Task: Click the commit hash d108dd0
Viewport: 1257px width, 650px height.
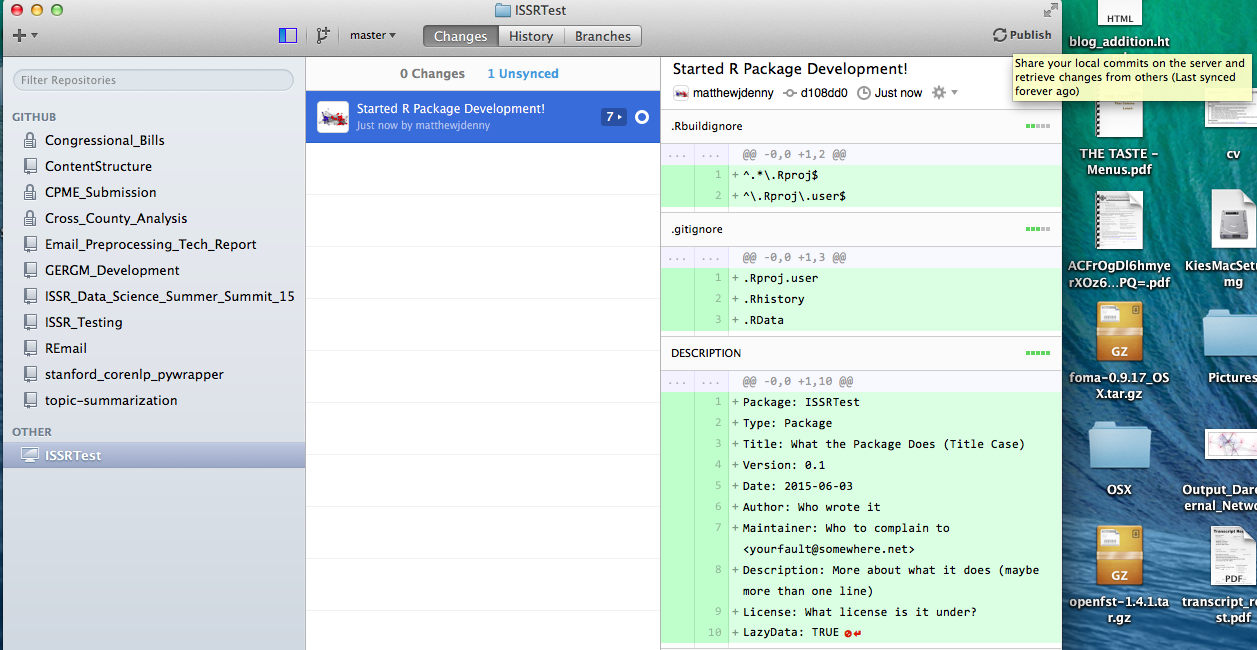Action: click(823, 93)
